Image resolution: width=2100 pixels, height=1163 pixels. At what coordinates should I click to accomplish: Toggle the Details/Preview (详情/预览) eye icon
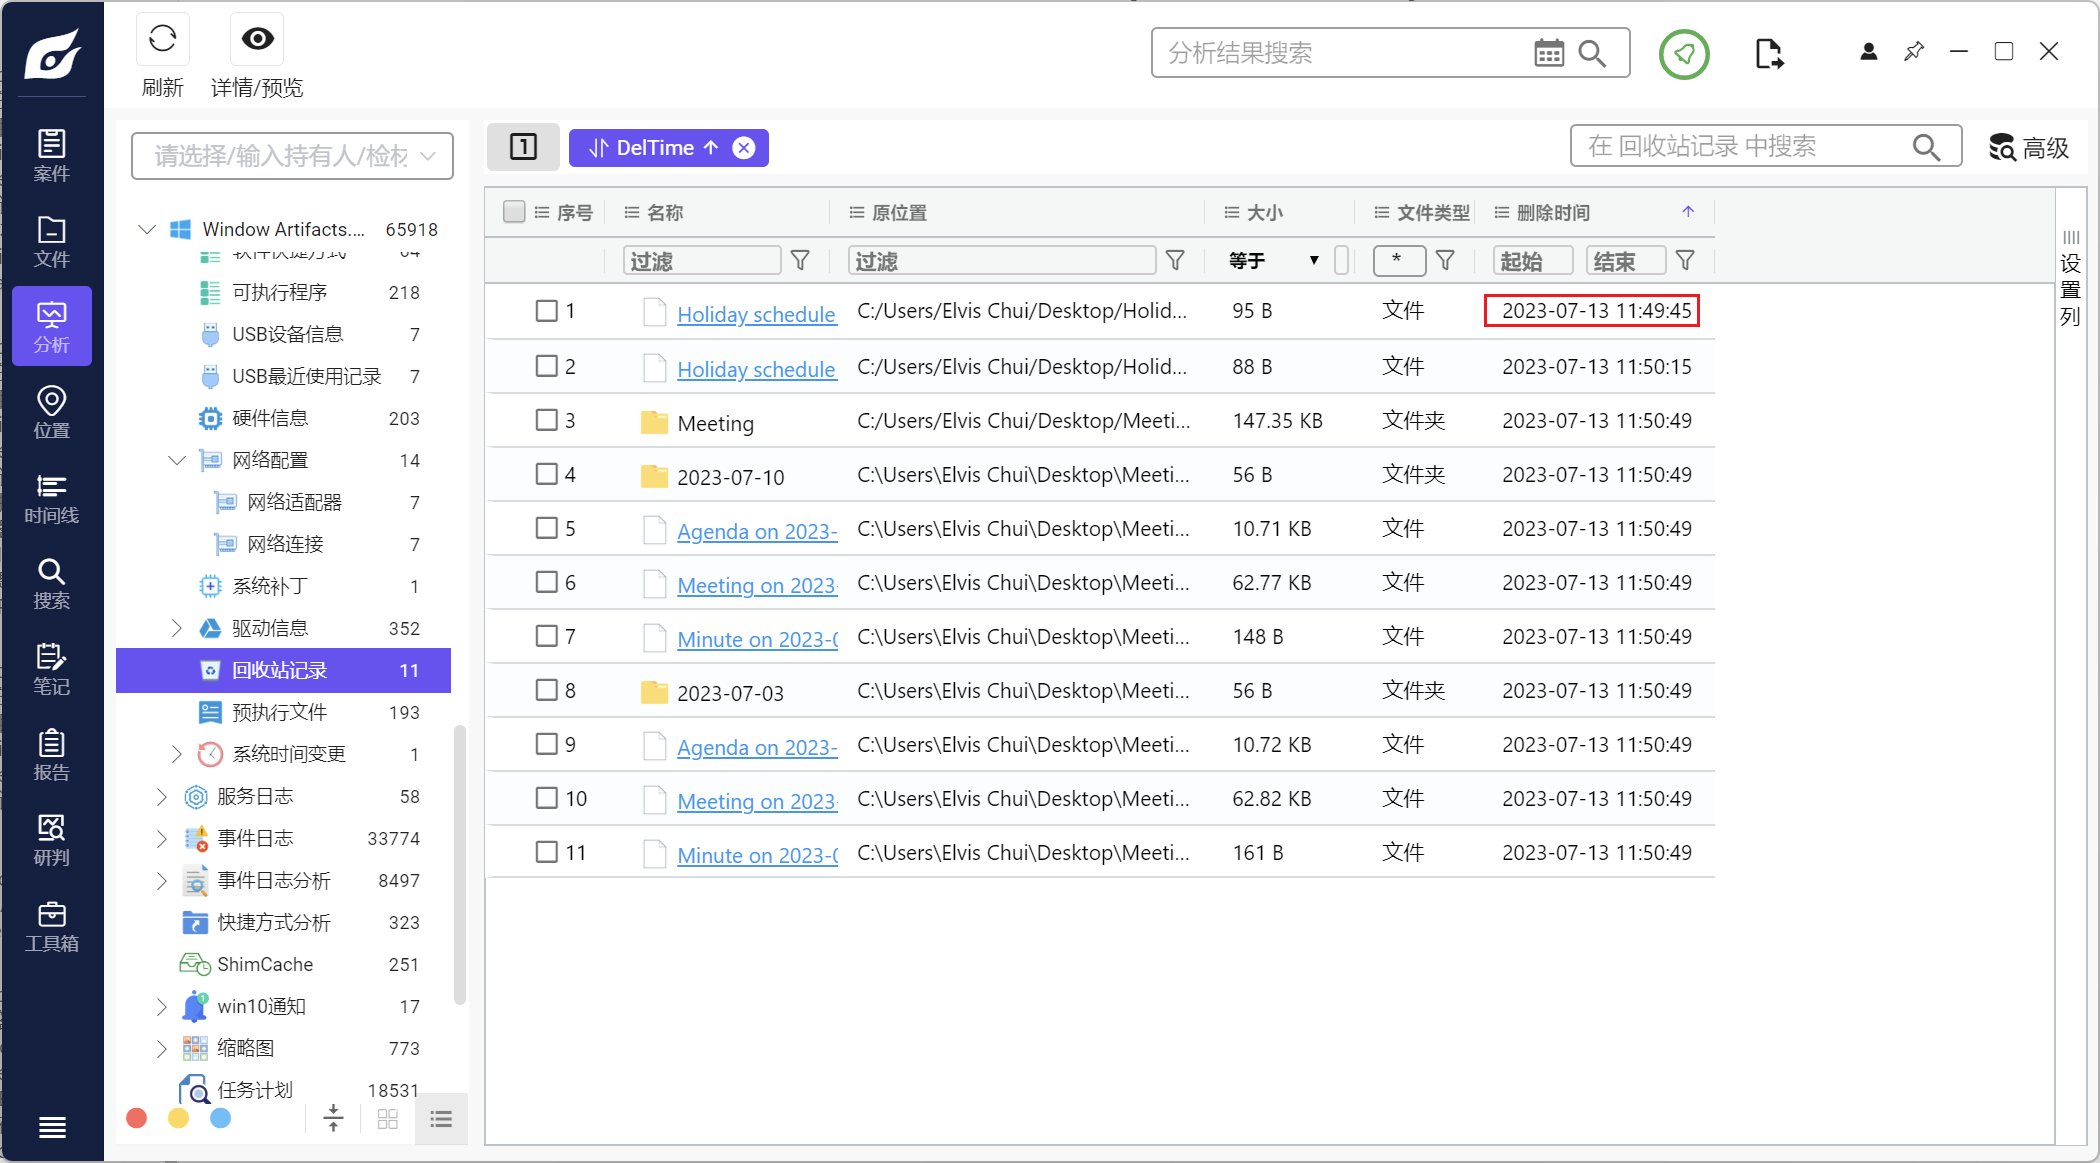257,39
